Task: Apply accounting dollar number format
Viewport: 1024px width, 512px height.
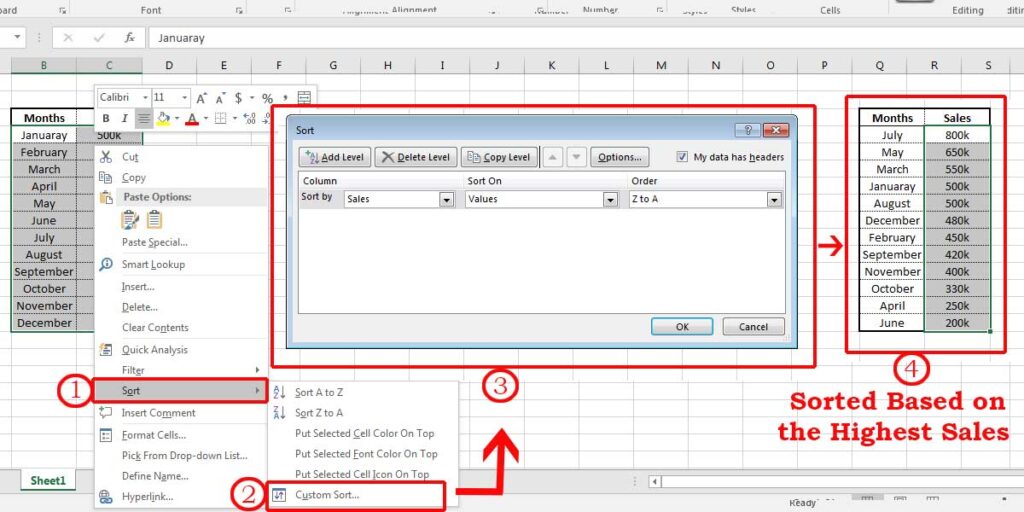Action: pos(238,98)
